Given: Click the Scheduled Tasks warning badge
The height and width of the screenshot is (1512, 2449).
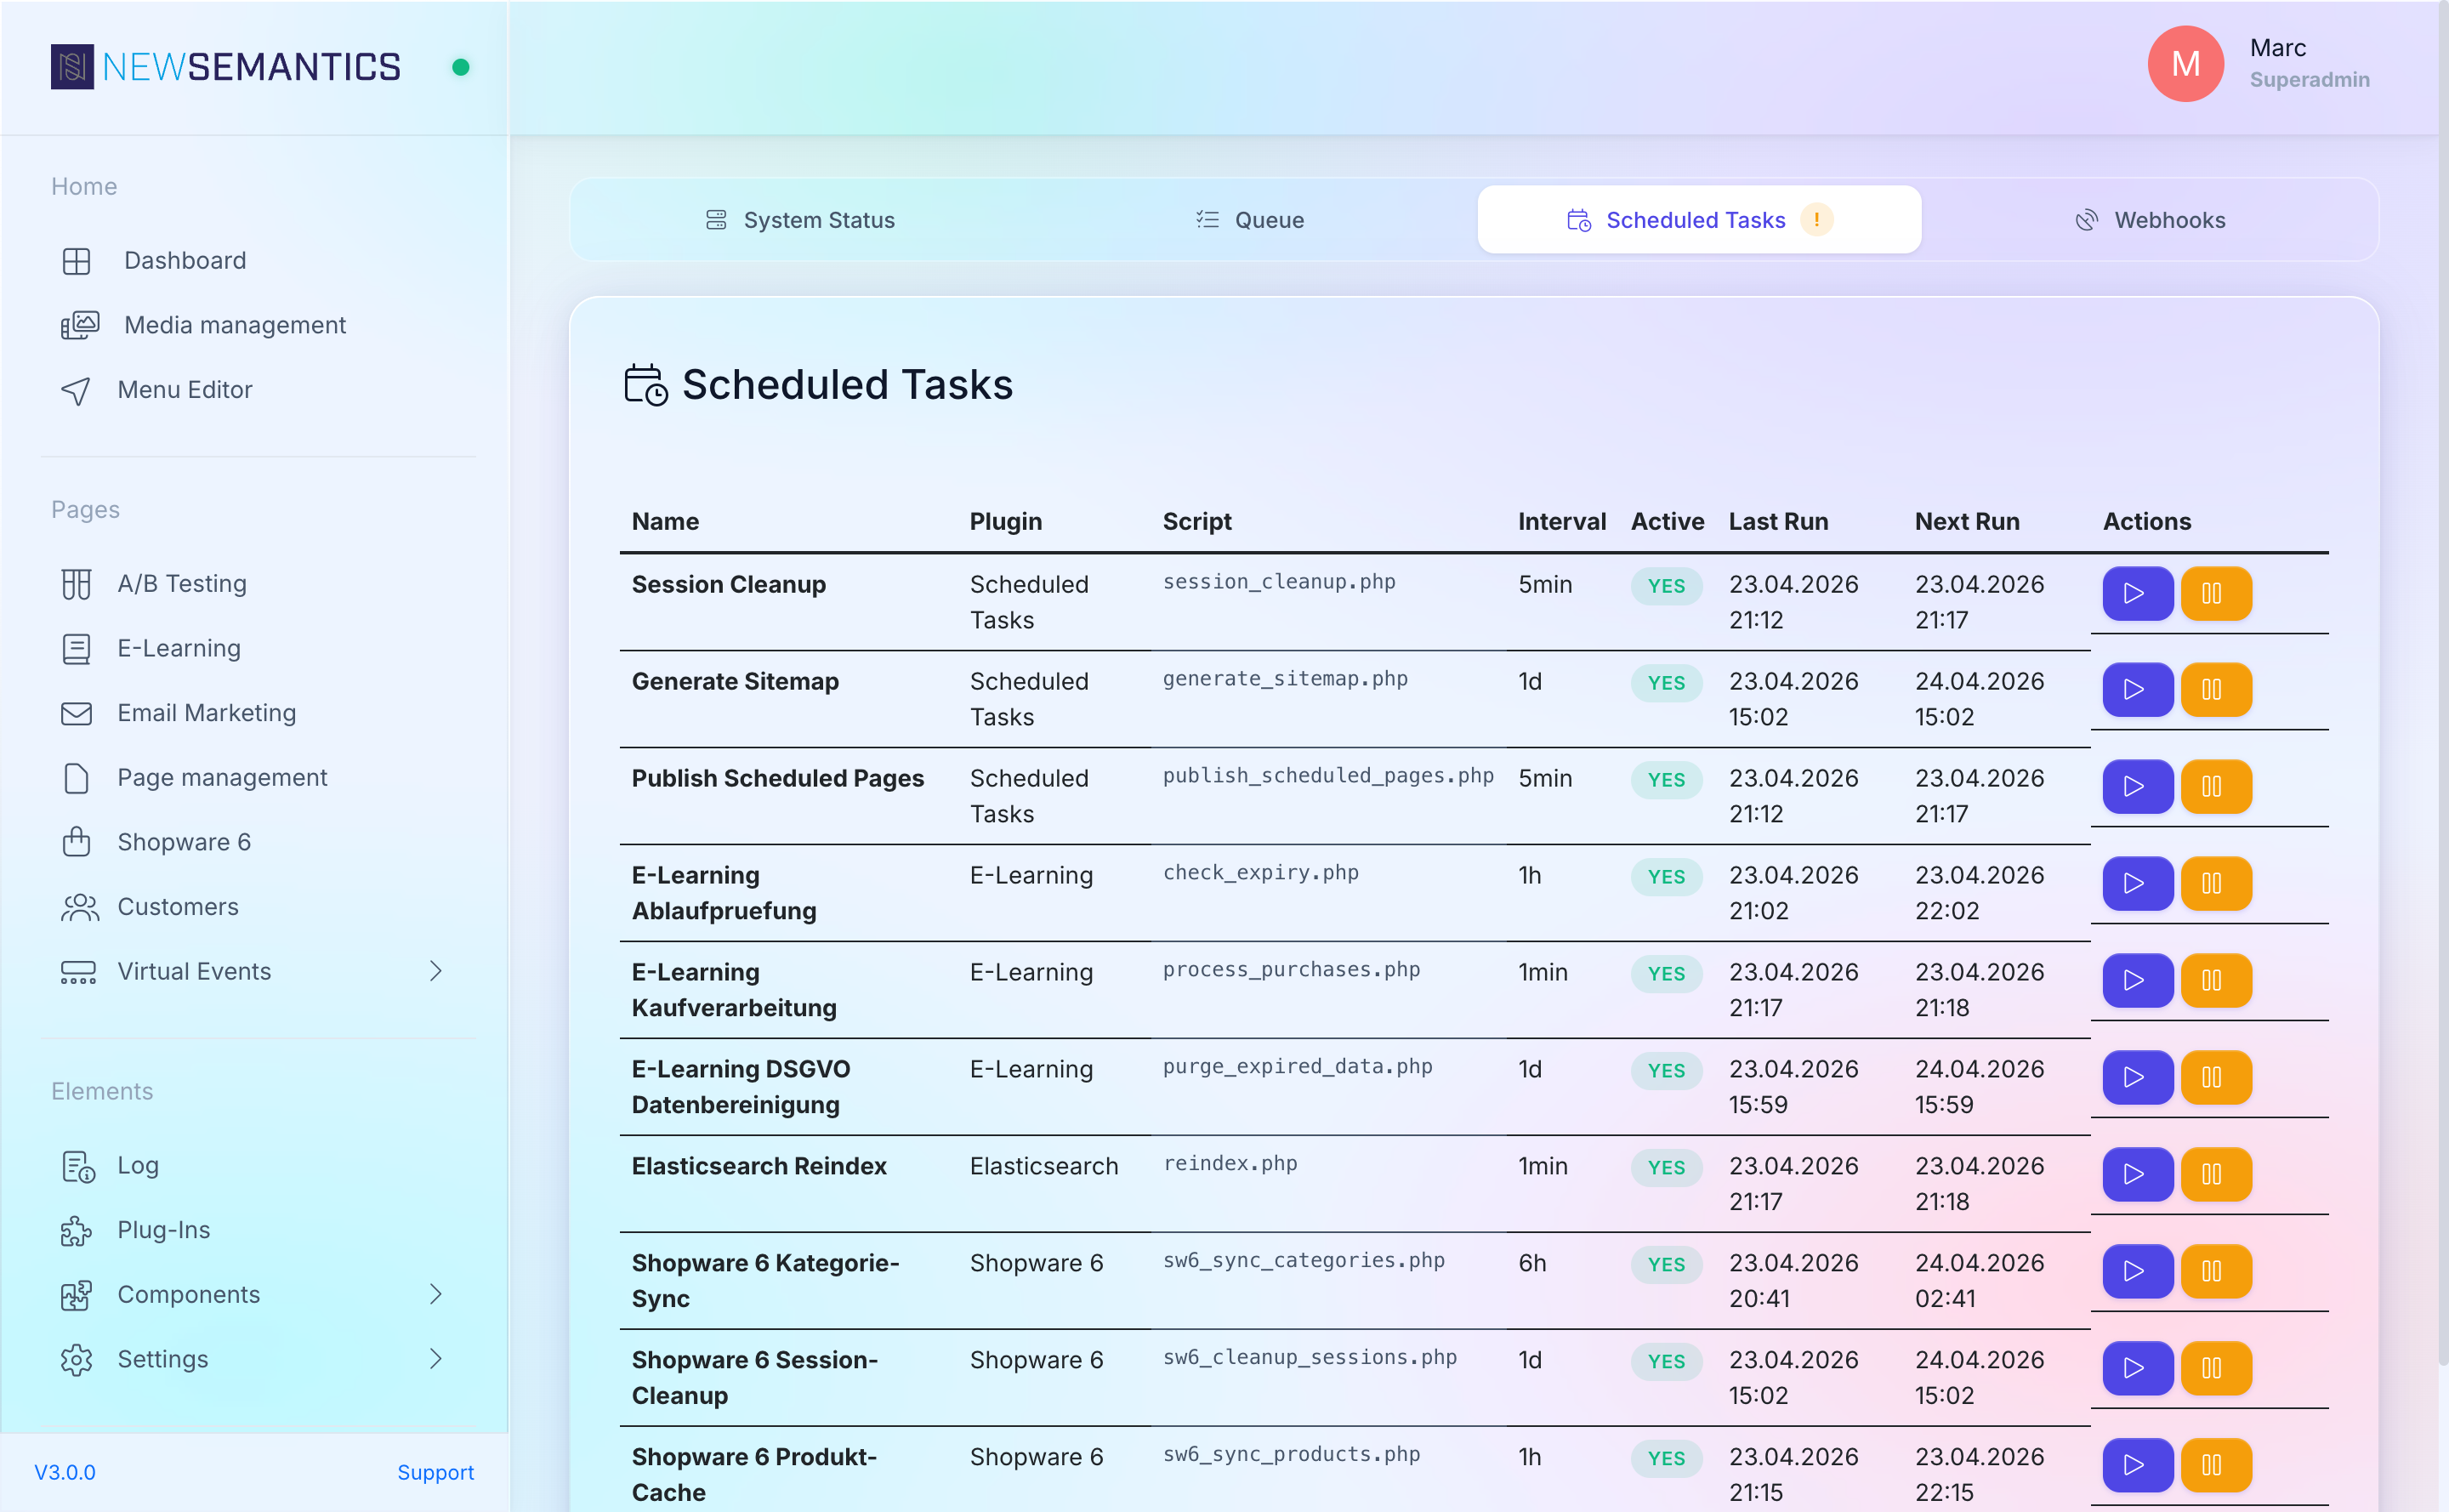Looking at the screenshot, I should point(1816,219).
